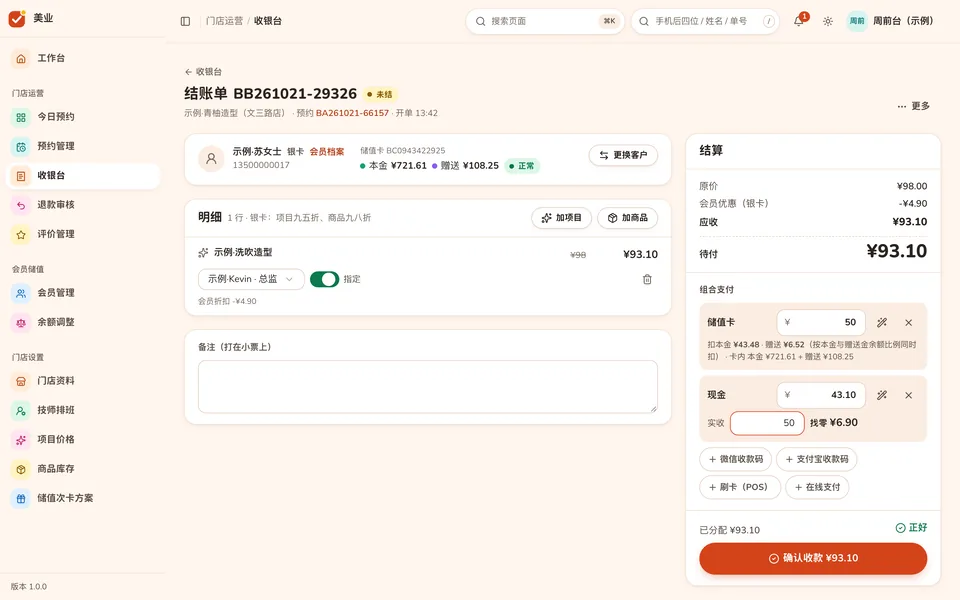Viewport: 960px width, 600px height.
Task: Select 收银台 sidebar item
Action: point(83,175)
